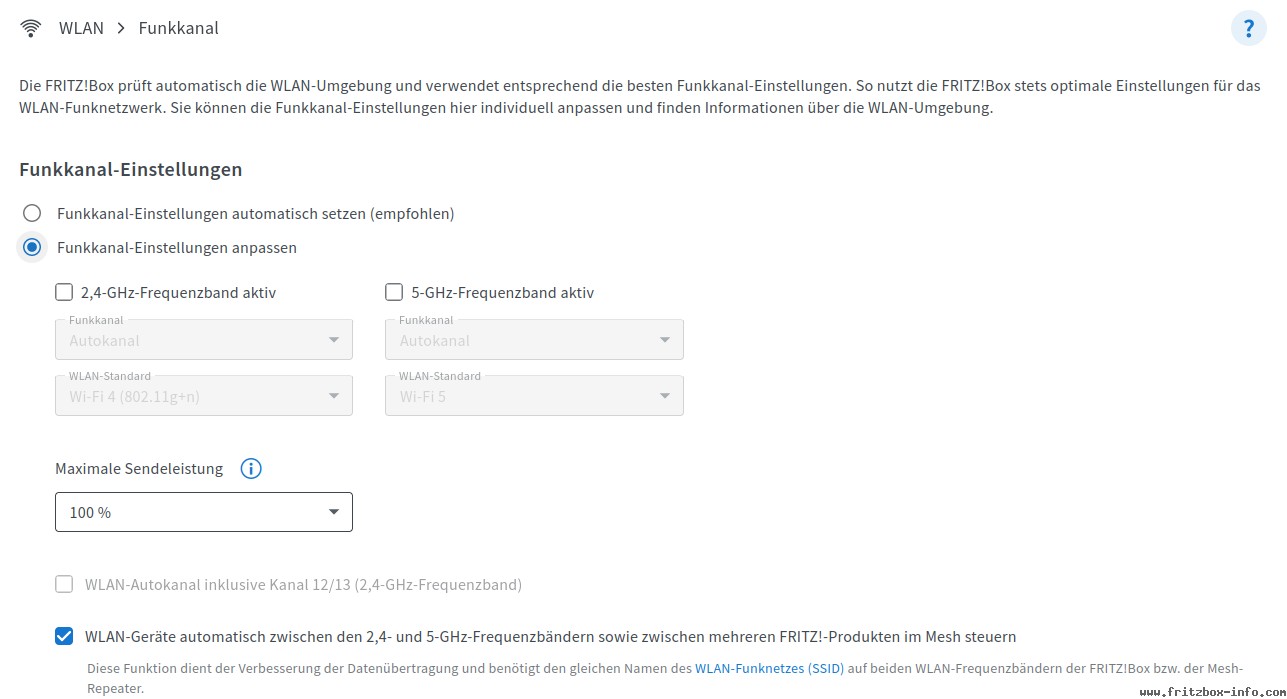Click the info icon beside Maximale Sendeleistung

[x=251, y=468]
